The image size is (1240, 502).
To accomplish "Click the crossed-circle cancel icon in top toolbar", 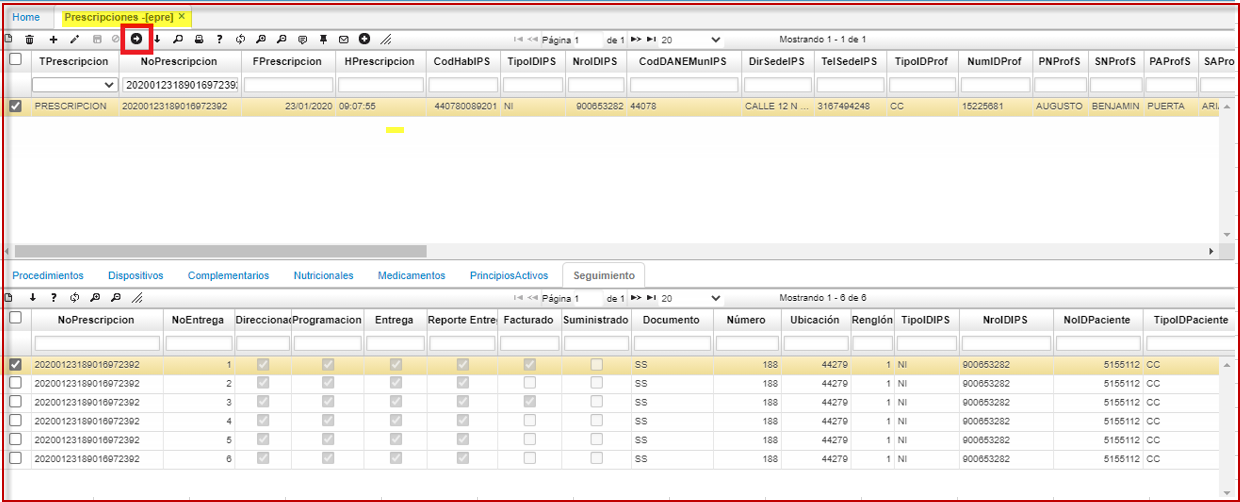I will (x=116, y=39).
